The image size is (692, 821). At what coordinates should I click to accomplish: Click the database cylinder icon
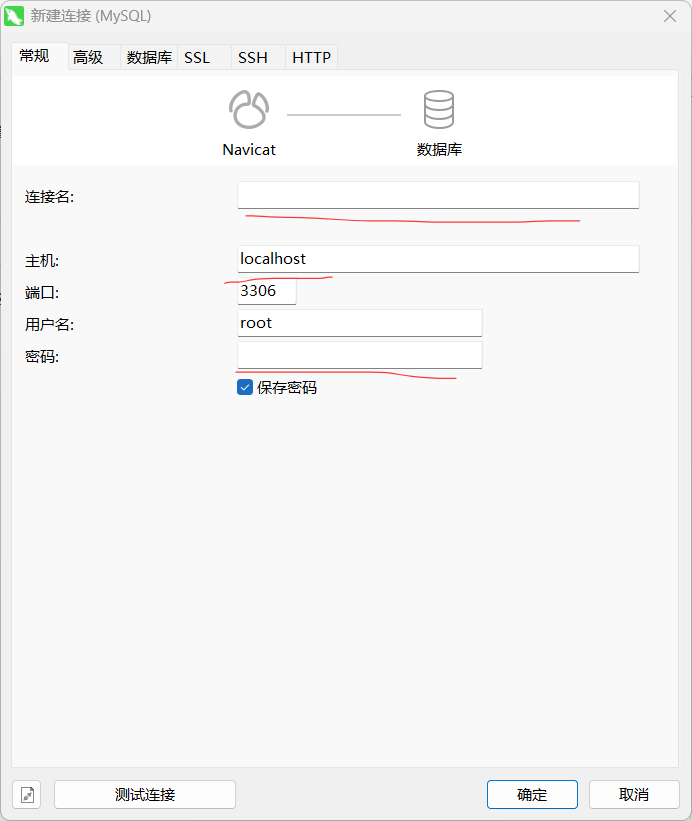click(x=439, y=109)
